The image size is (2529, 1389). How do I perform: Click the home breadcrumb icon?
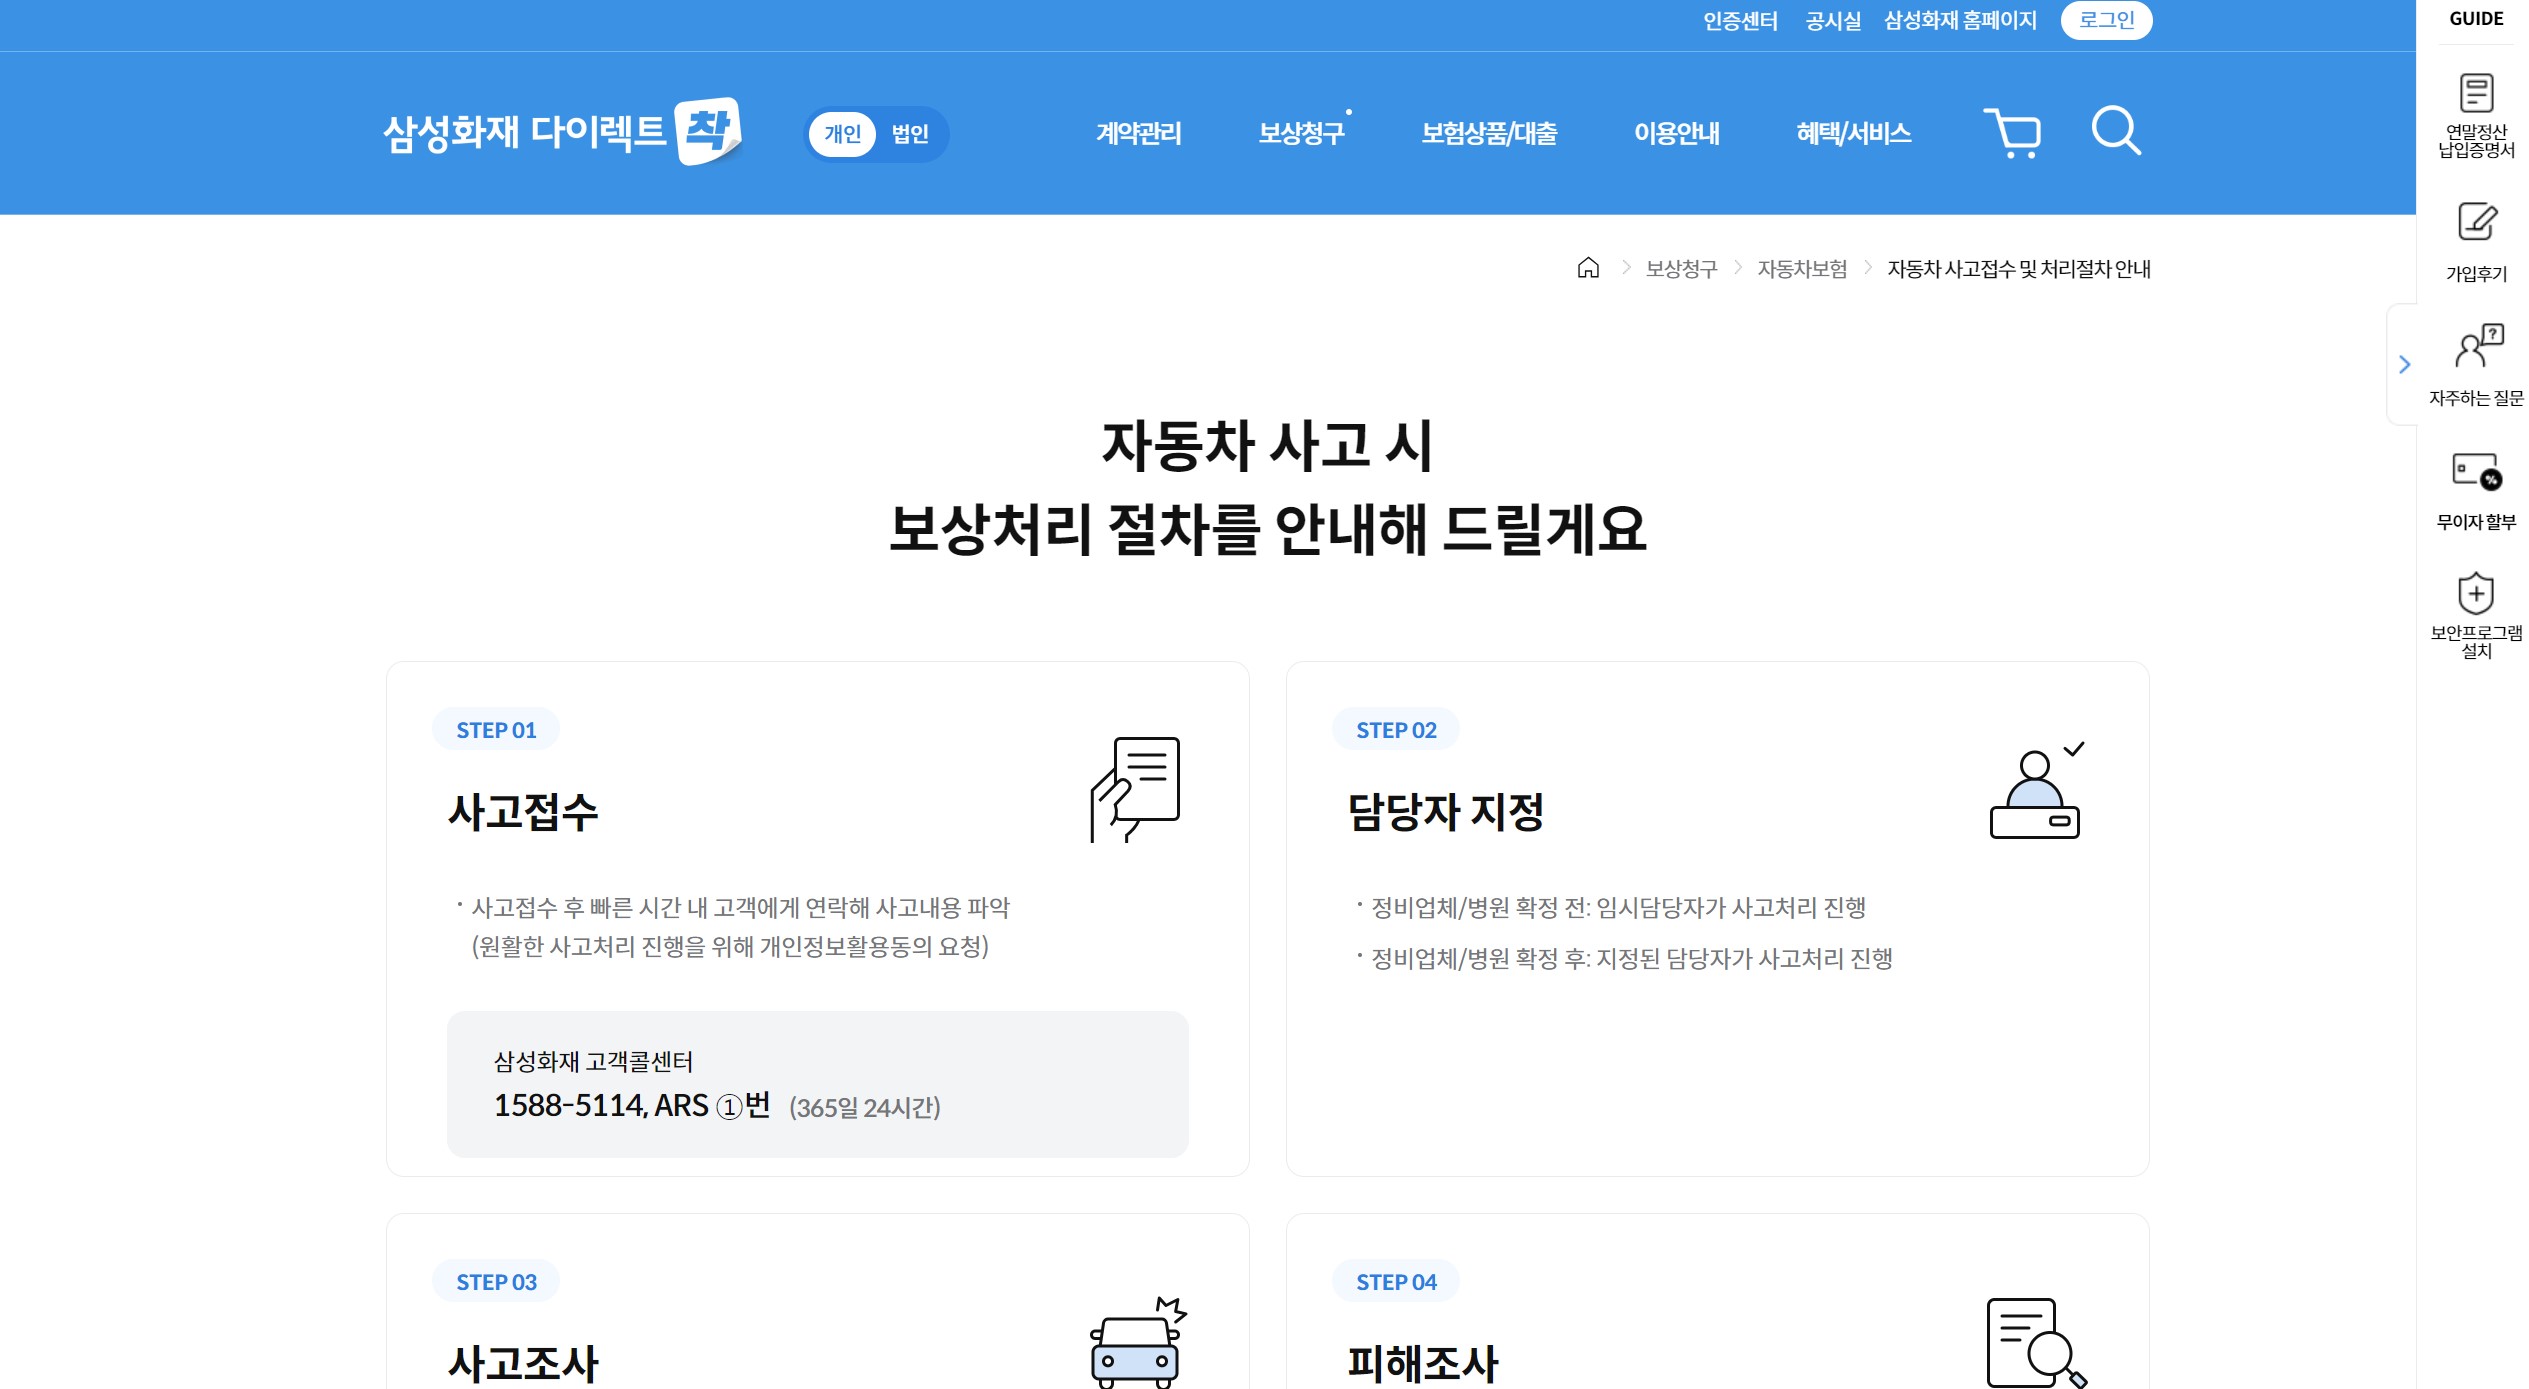pyautogui.click(x=1587, y=268)
